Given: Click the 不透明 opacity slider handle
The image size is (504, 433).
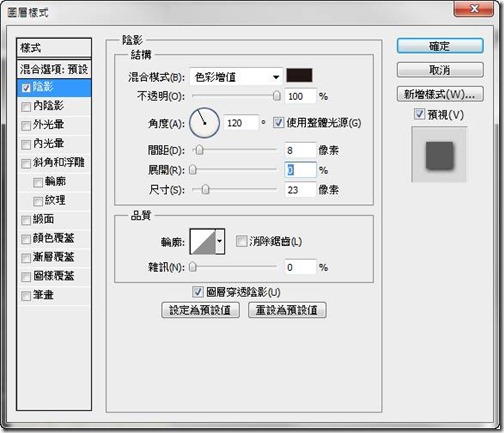Looking at the screenshot, I should point(277,96).
